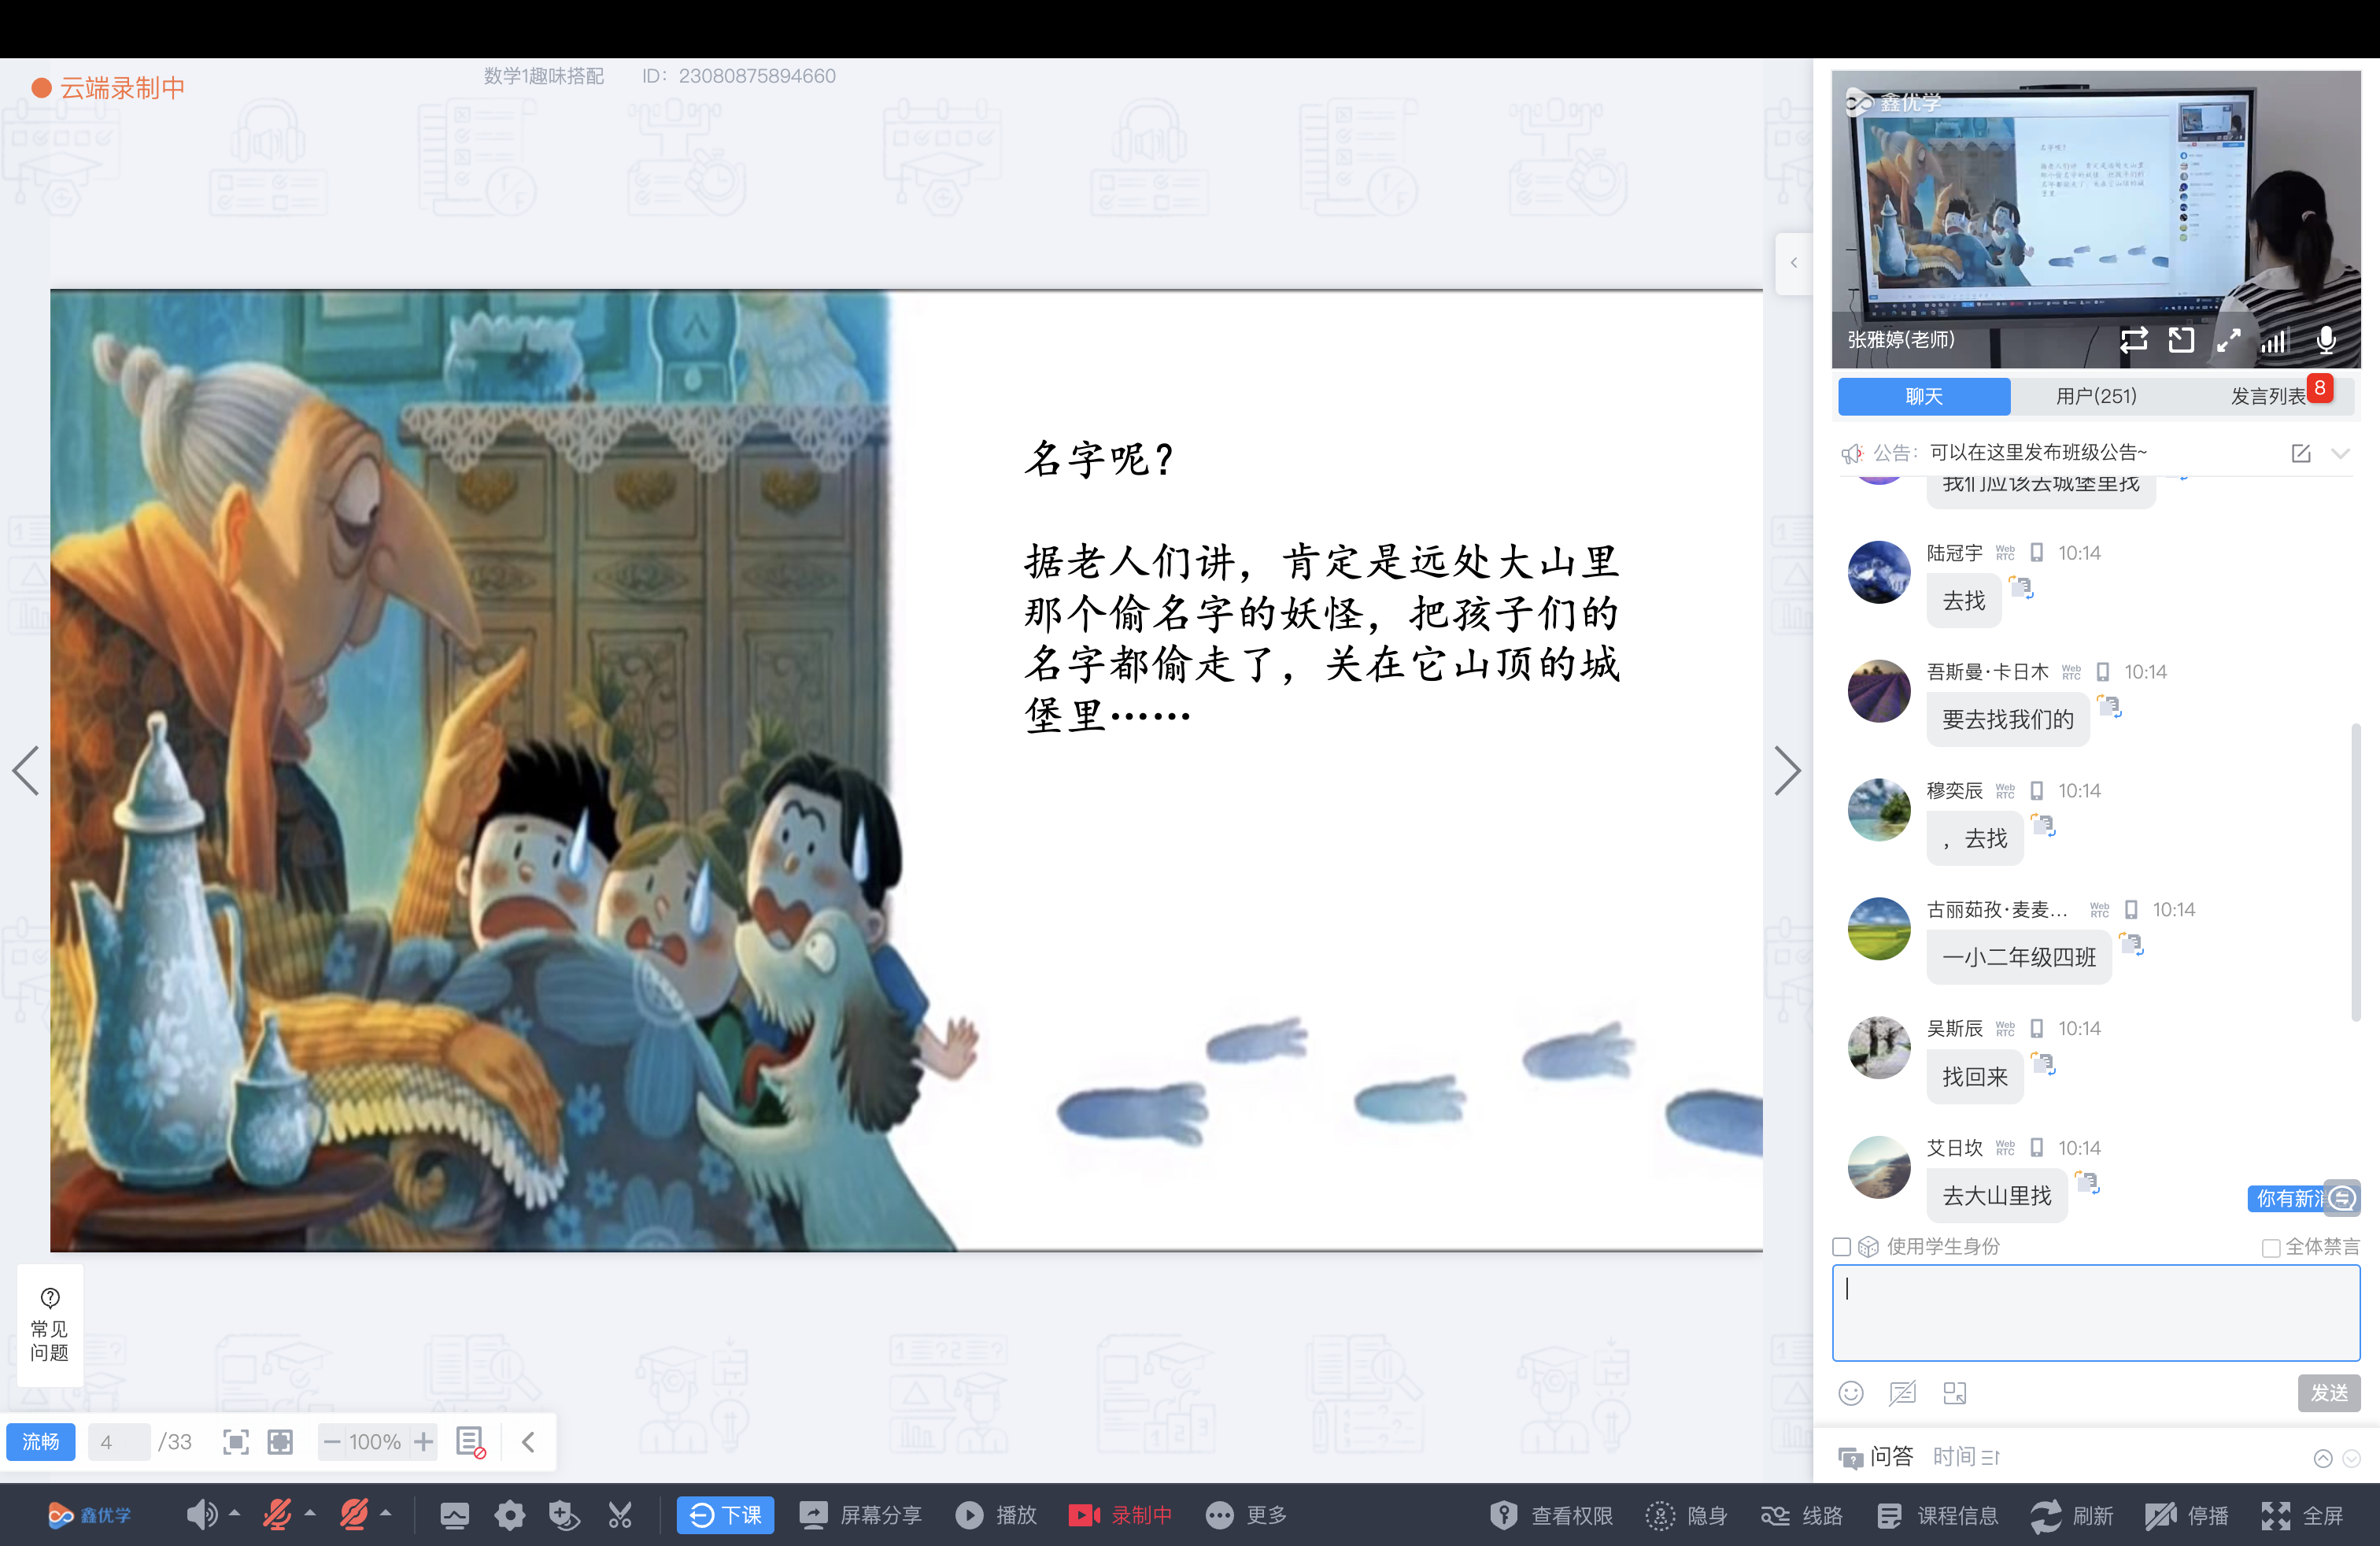Screen dimensions: 2380x1546
Task: Collapse Q&A panel with down arrow circle
Action: [x=2351, y=1459]
